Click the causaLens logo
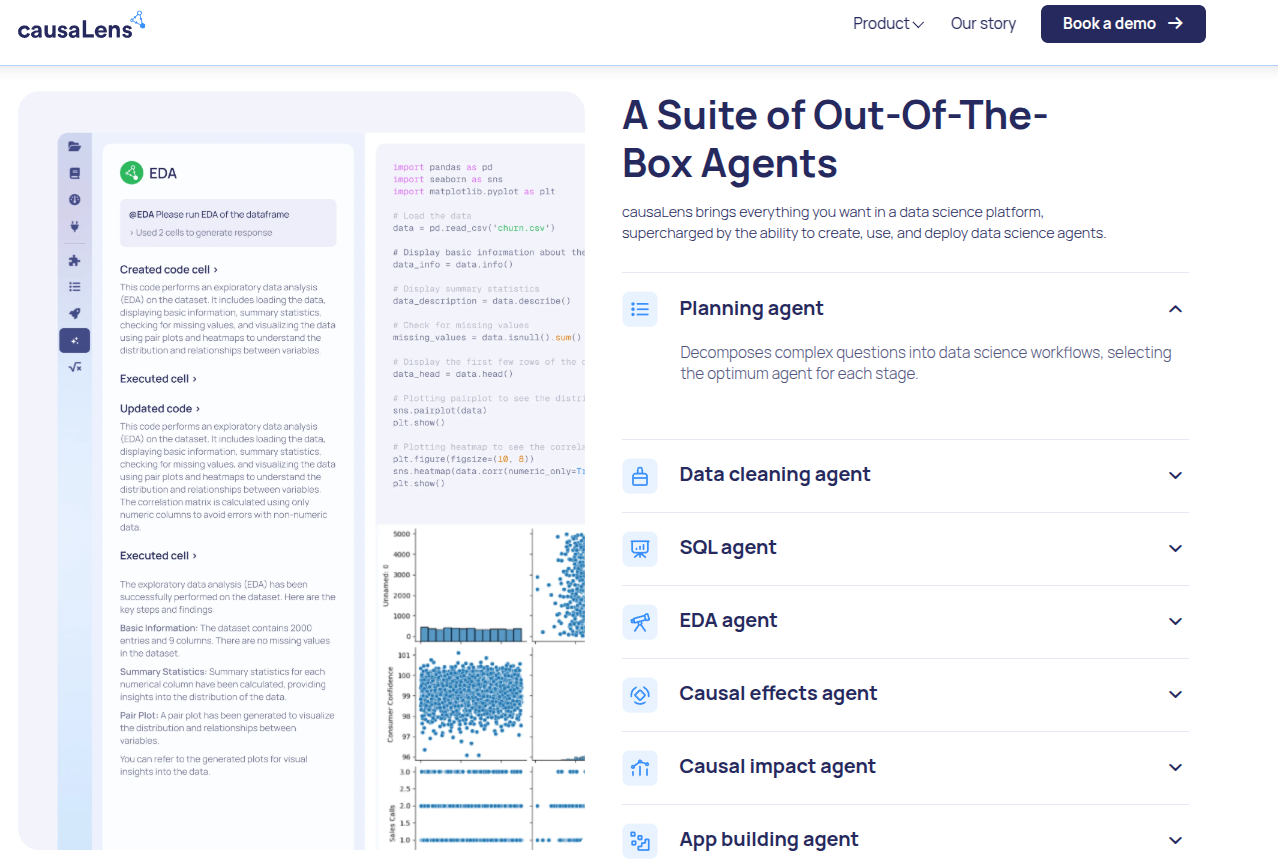This screenshot has height=866, width=1278. tap(82, 24)
